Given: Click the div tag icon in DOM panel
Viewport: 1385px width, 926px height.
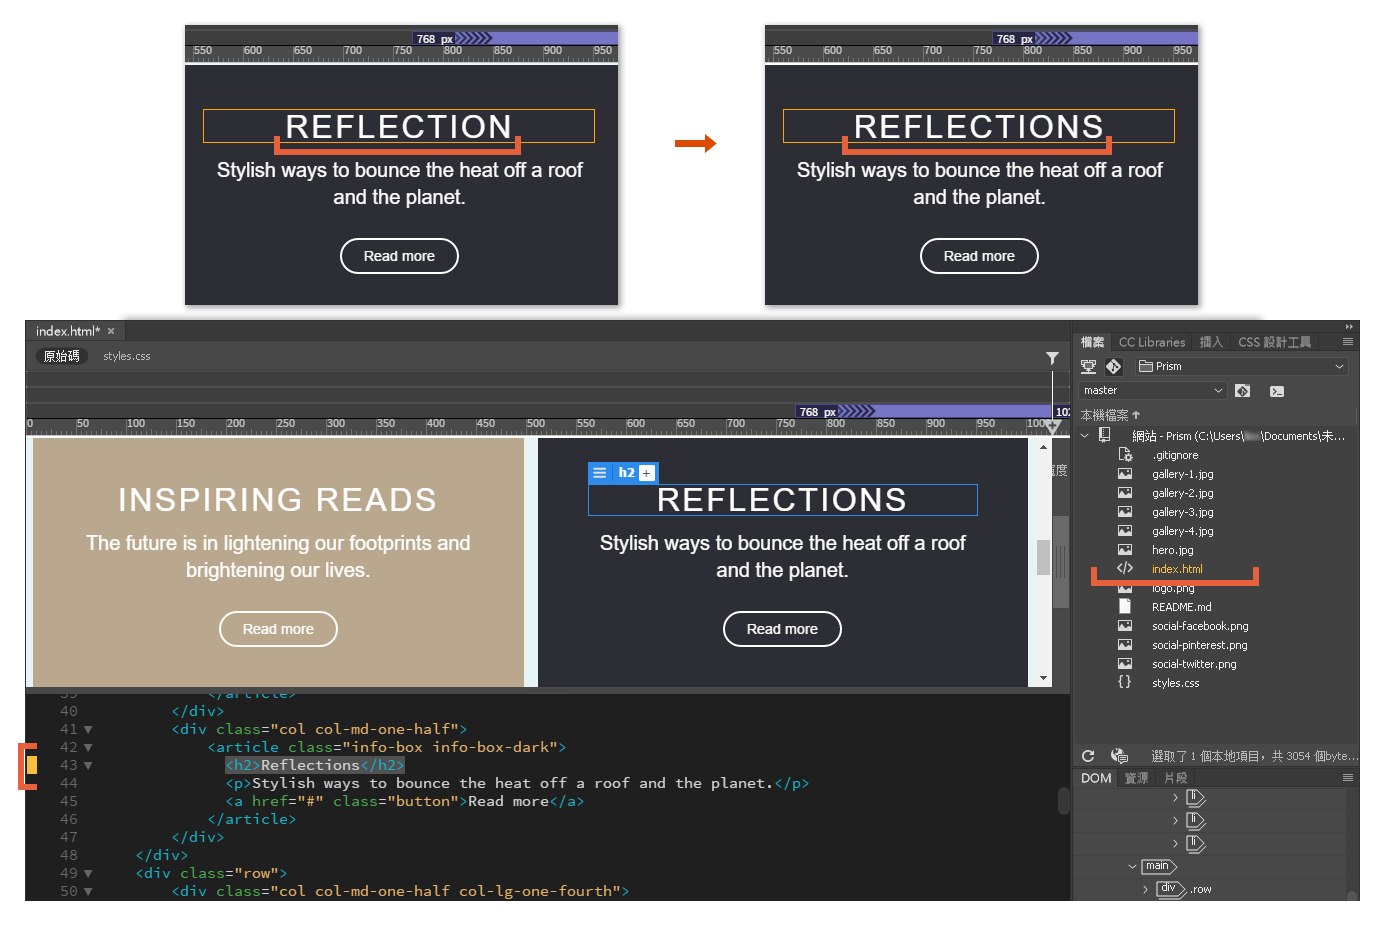Looking at the screenshot, I should coord(1170,889).
